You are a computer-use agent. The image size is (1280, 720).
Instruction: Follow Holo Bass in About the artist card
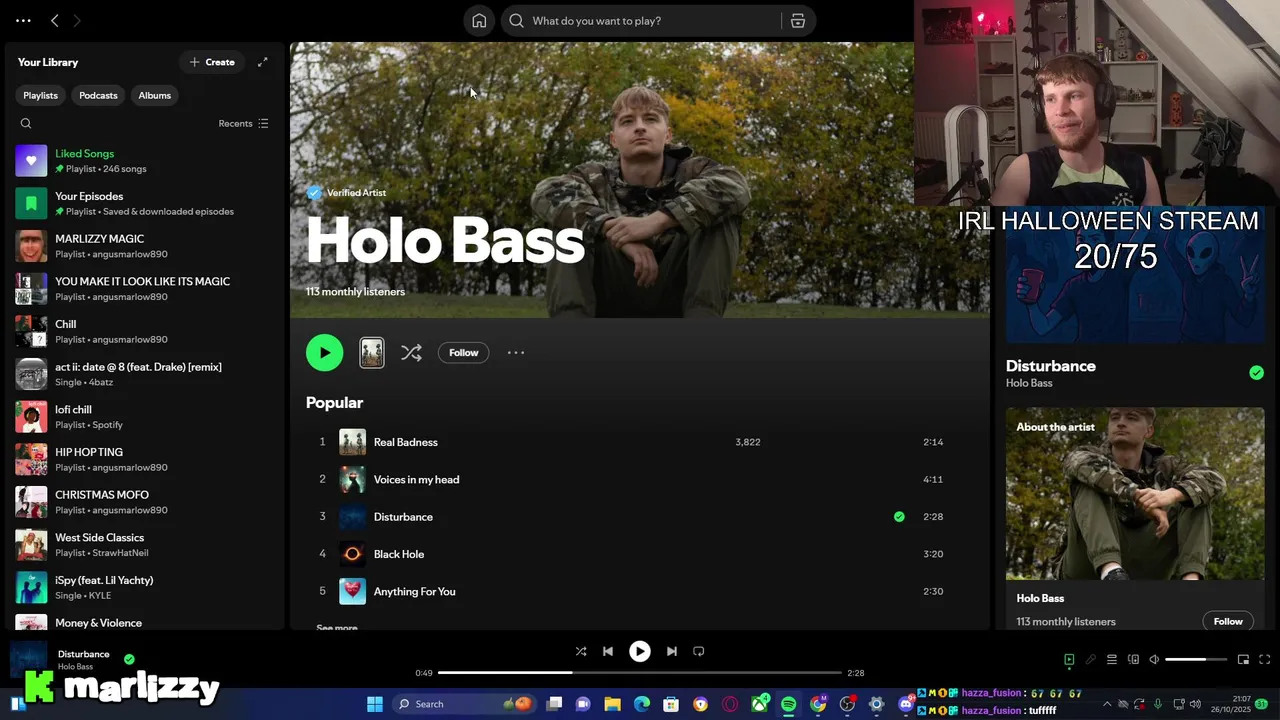click(1228, 621)
